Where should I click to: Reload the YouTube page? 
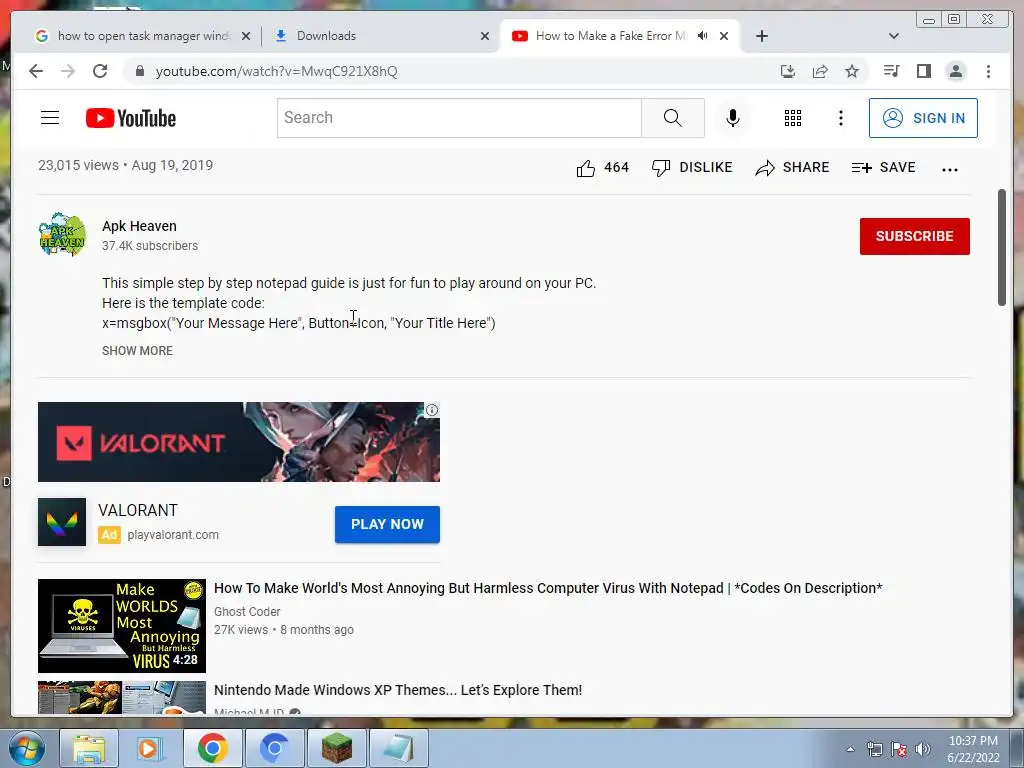[100, 71]
